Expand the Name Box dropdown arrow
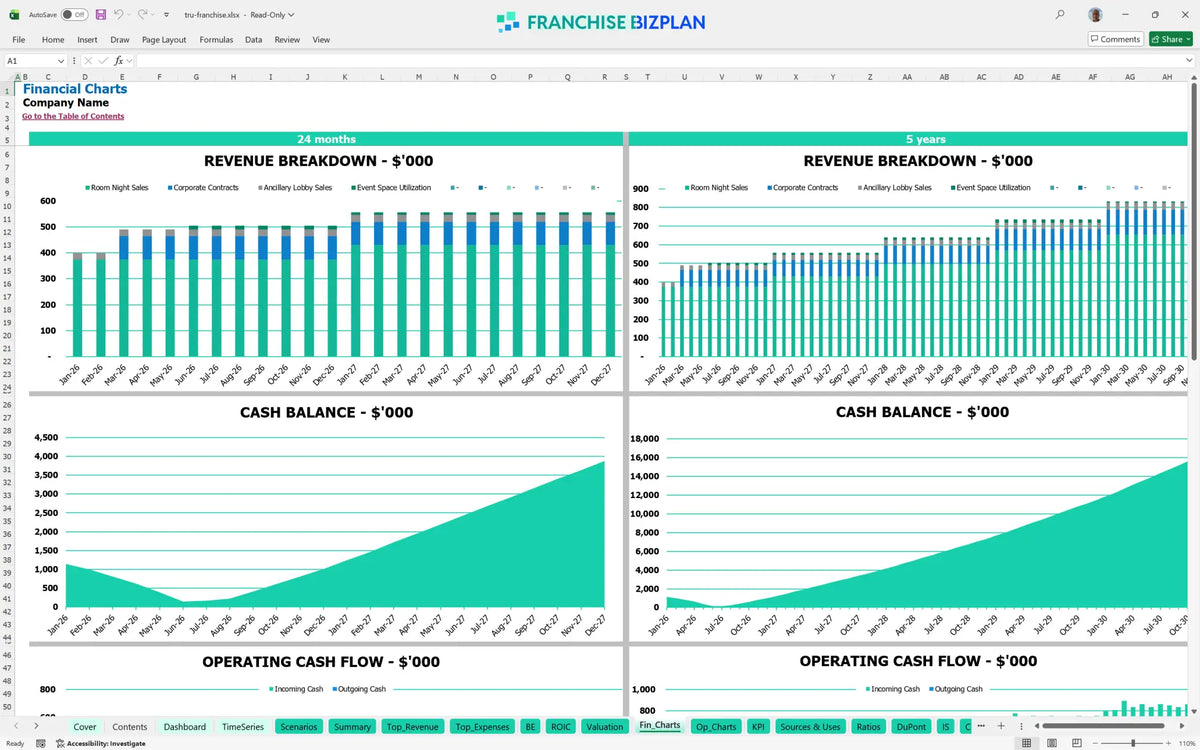 click(x=61, y=61)
